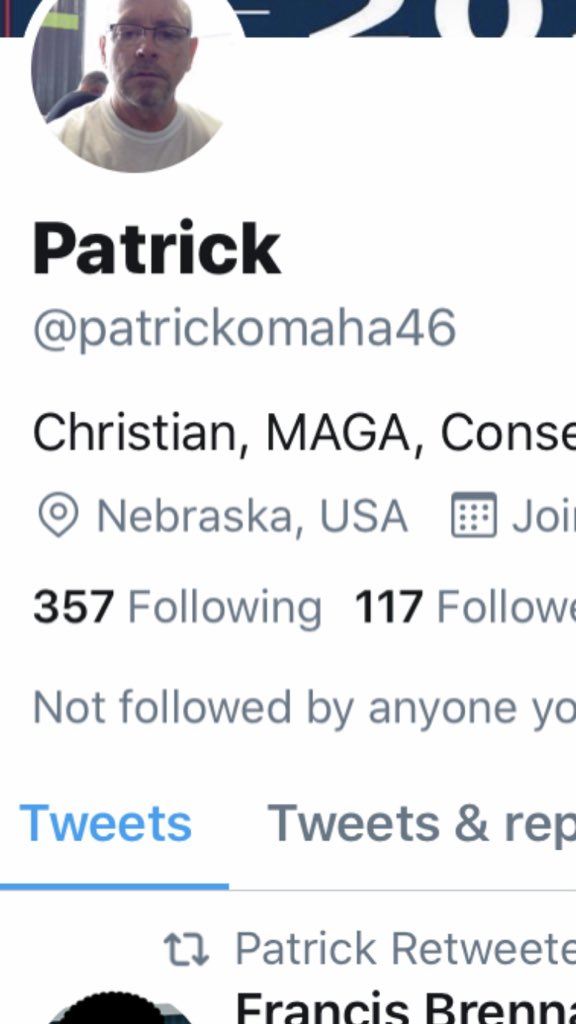The height and width of the screenshot is (1024, 576).
Task: Tap the bio text starting Christian, MAGA
Action: [304, 434]
